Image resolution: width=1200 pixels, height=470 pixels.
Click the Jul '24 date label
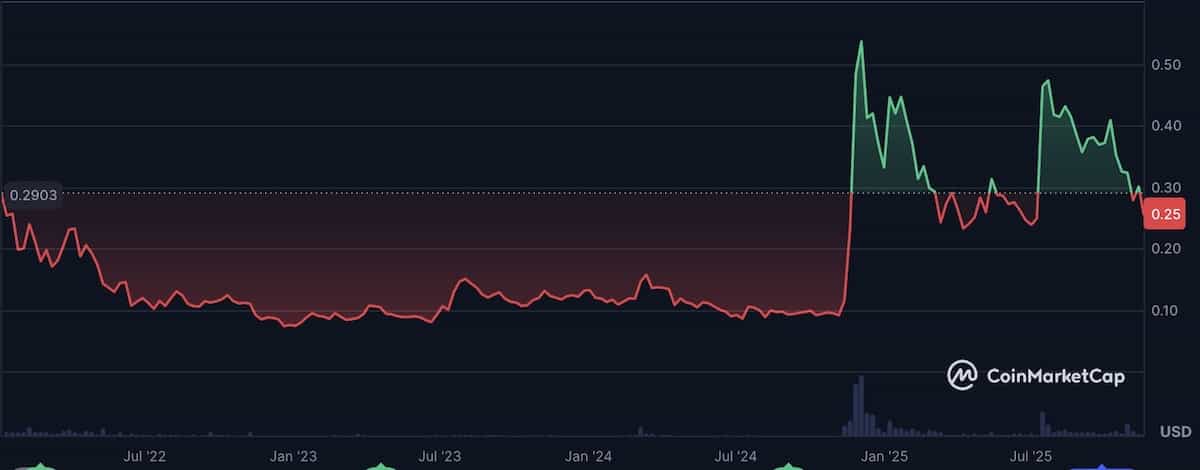[737, 457]
